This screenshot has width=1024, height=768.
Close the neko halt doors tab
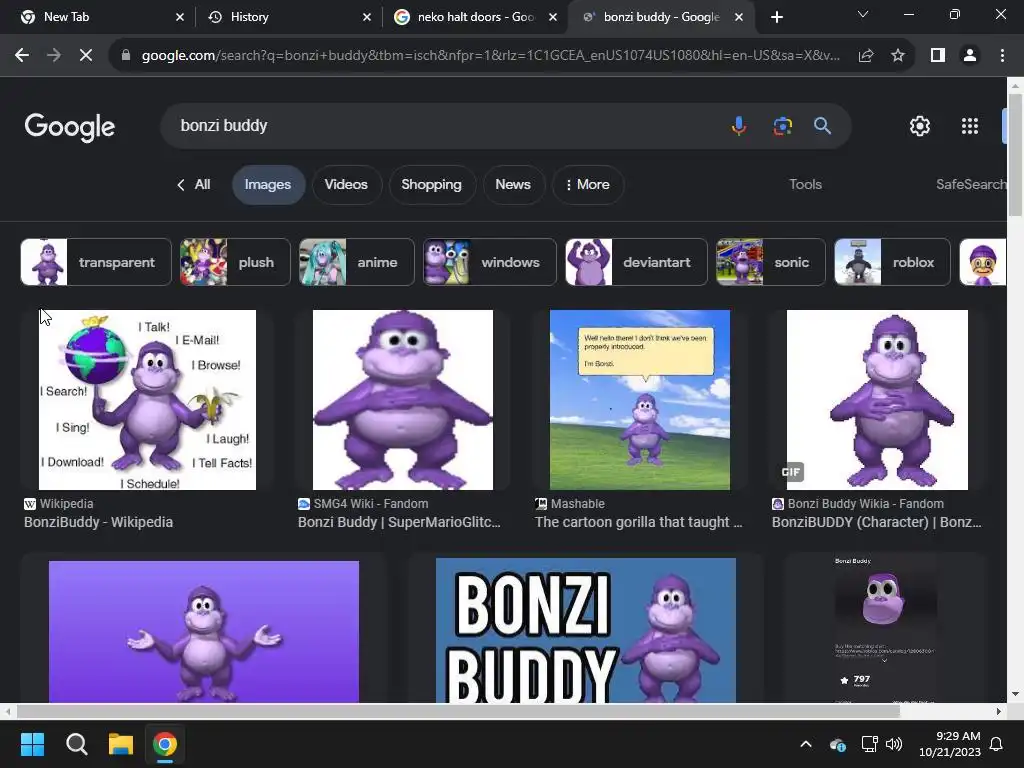click(x=553, y=18)
